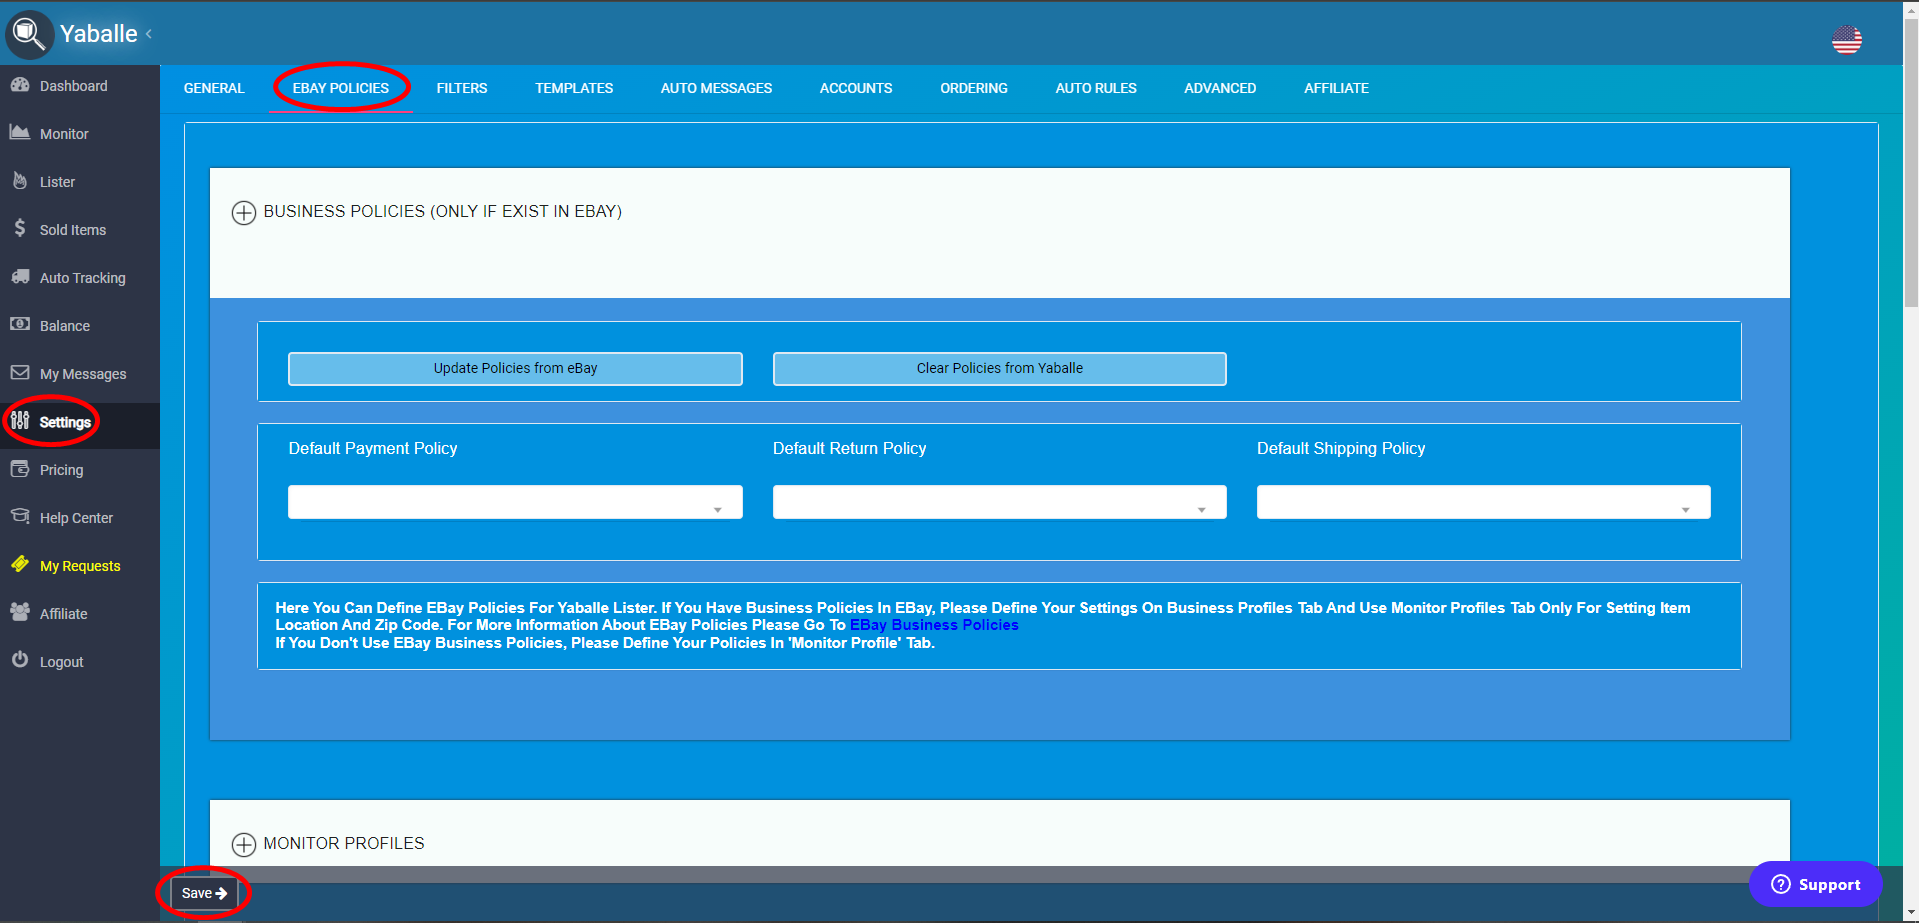The width and height of the screenshot is (1919, 923).
Task: Expand the Monitor Profiles section
Action: [243, 845]
